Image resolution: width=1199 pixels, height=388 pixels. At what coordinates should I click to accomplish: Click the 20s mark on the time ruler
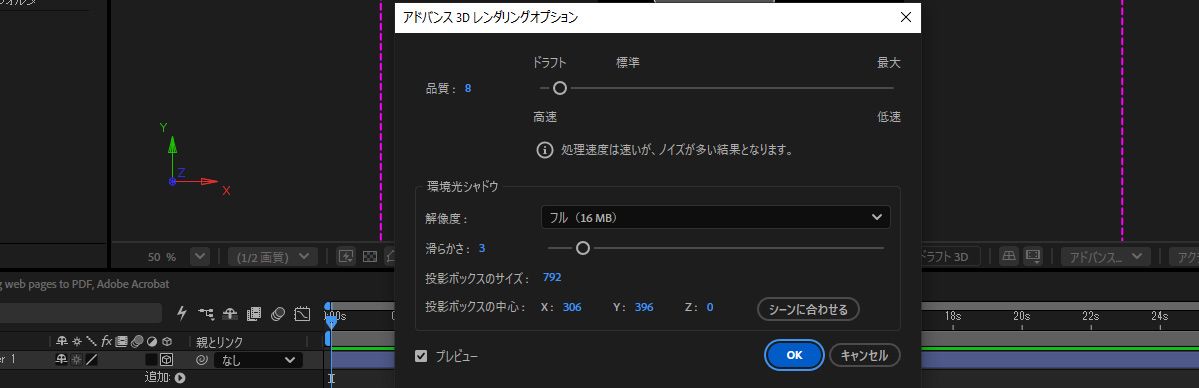pyautogui.click(x=1022, y=315)
